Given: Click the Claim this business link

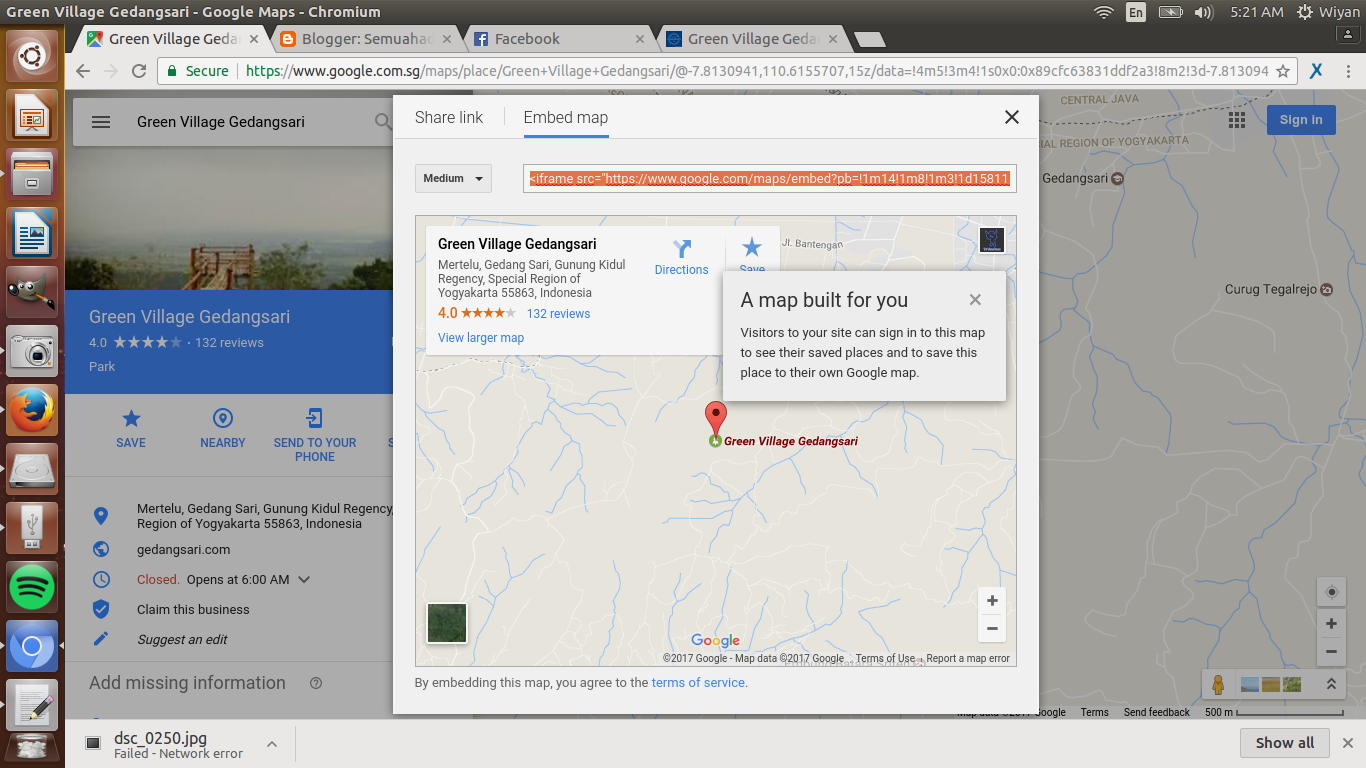Looking at the screenshot, I should 194,609.
